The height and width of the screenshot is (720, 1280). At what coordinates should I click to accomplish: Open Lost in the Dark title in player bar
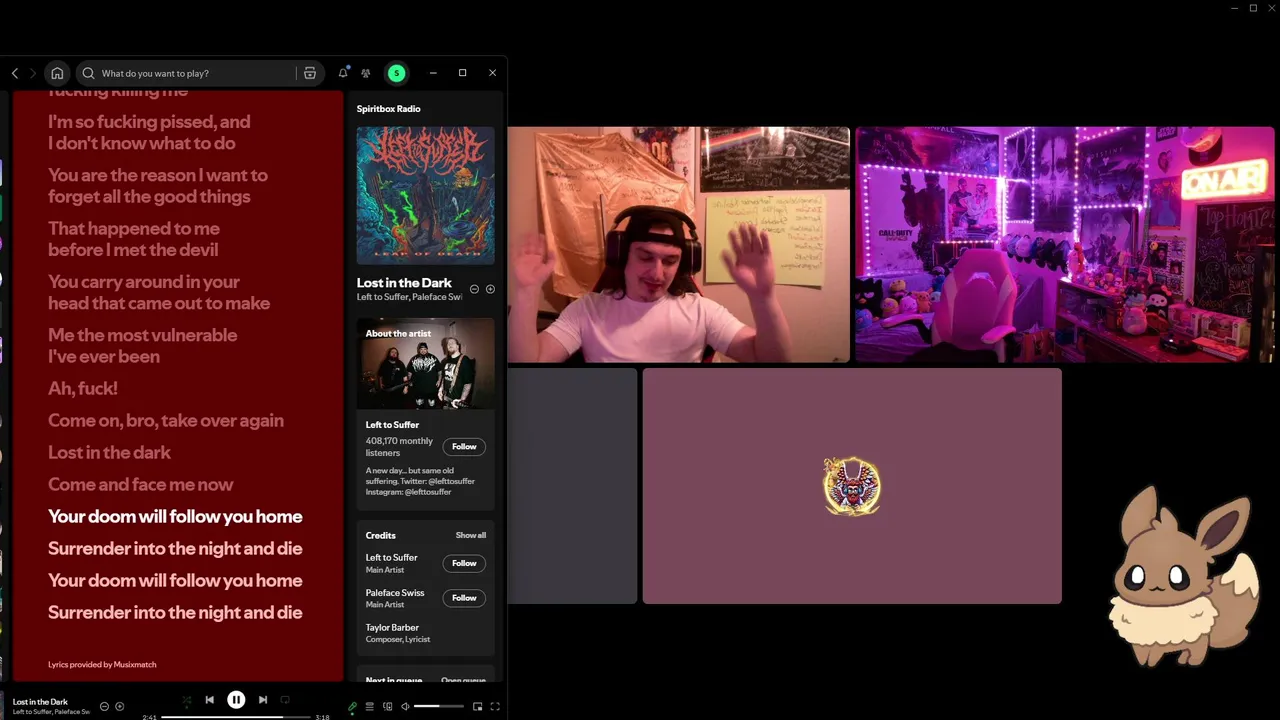click(x=40, y=702)
